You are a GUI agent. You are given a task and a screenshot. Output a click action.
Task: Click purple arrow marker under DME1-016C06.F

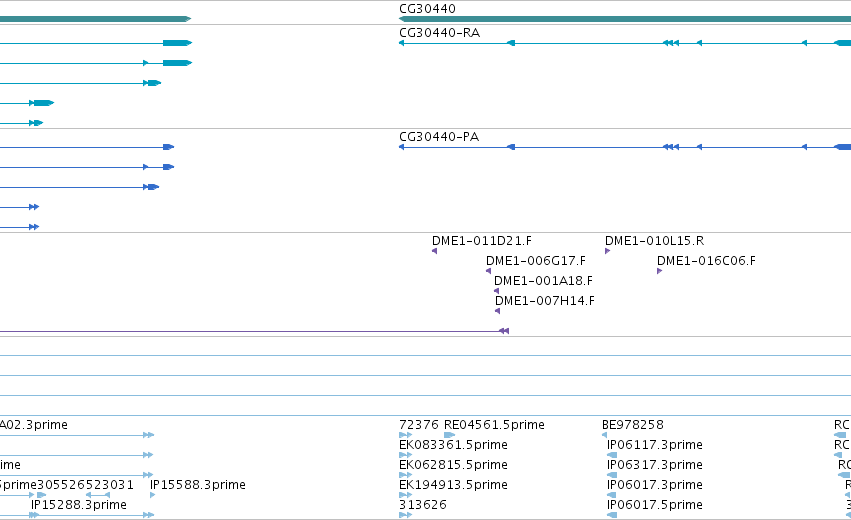(659, 271)
